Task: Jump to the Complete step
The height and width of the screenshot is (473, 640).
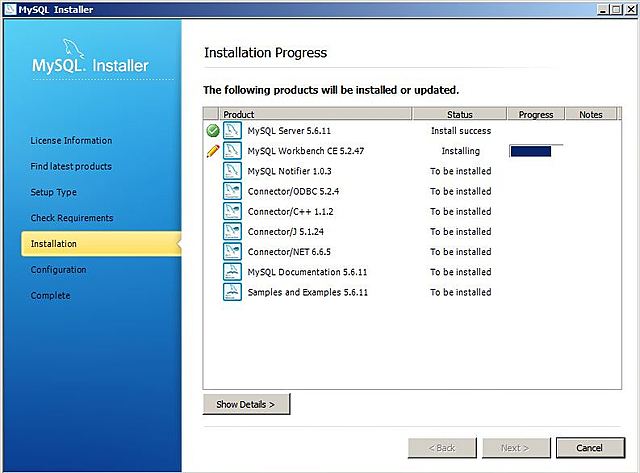Action: (x=50, y=295)
